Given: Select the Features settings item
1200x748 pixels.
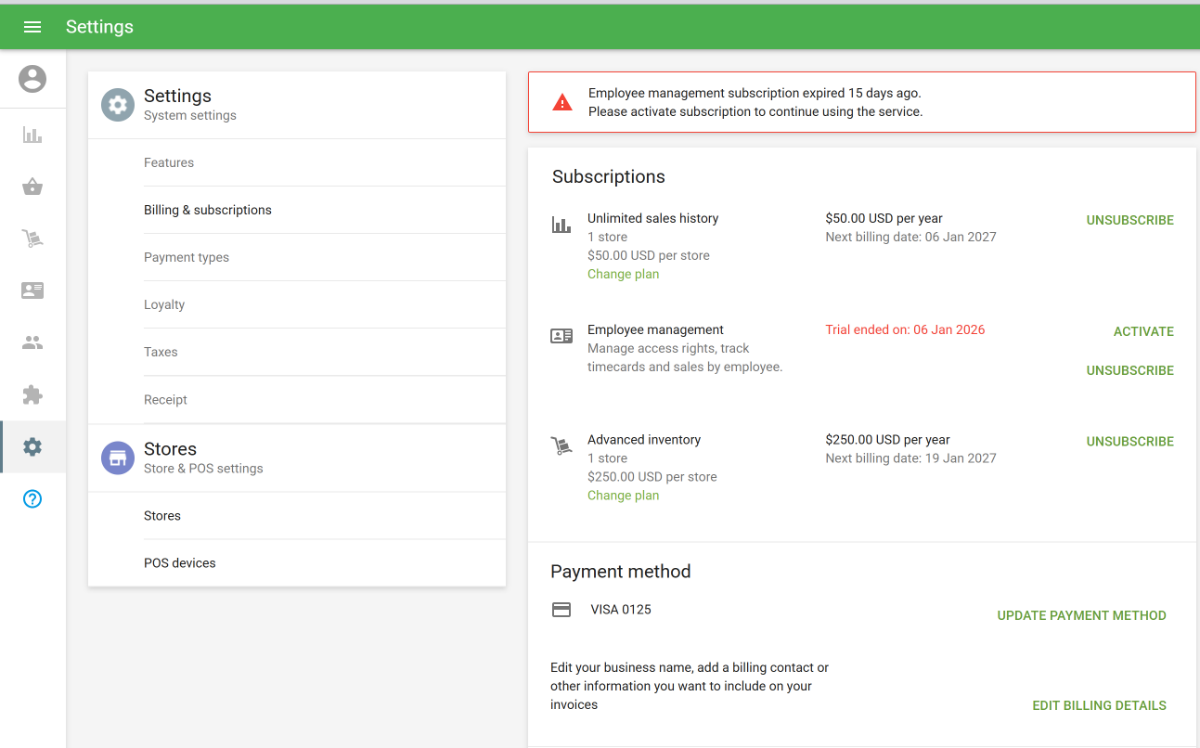Looking at the screenshot, I should (x=169, y=163).
